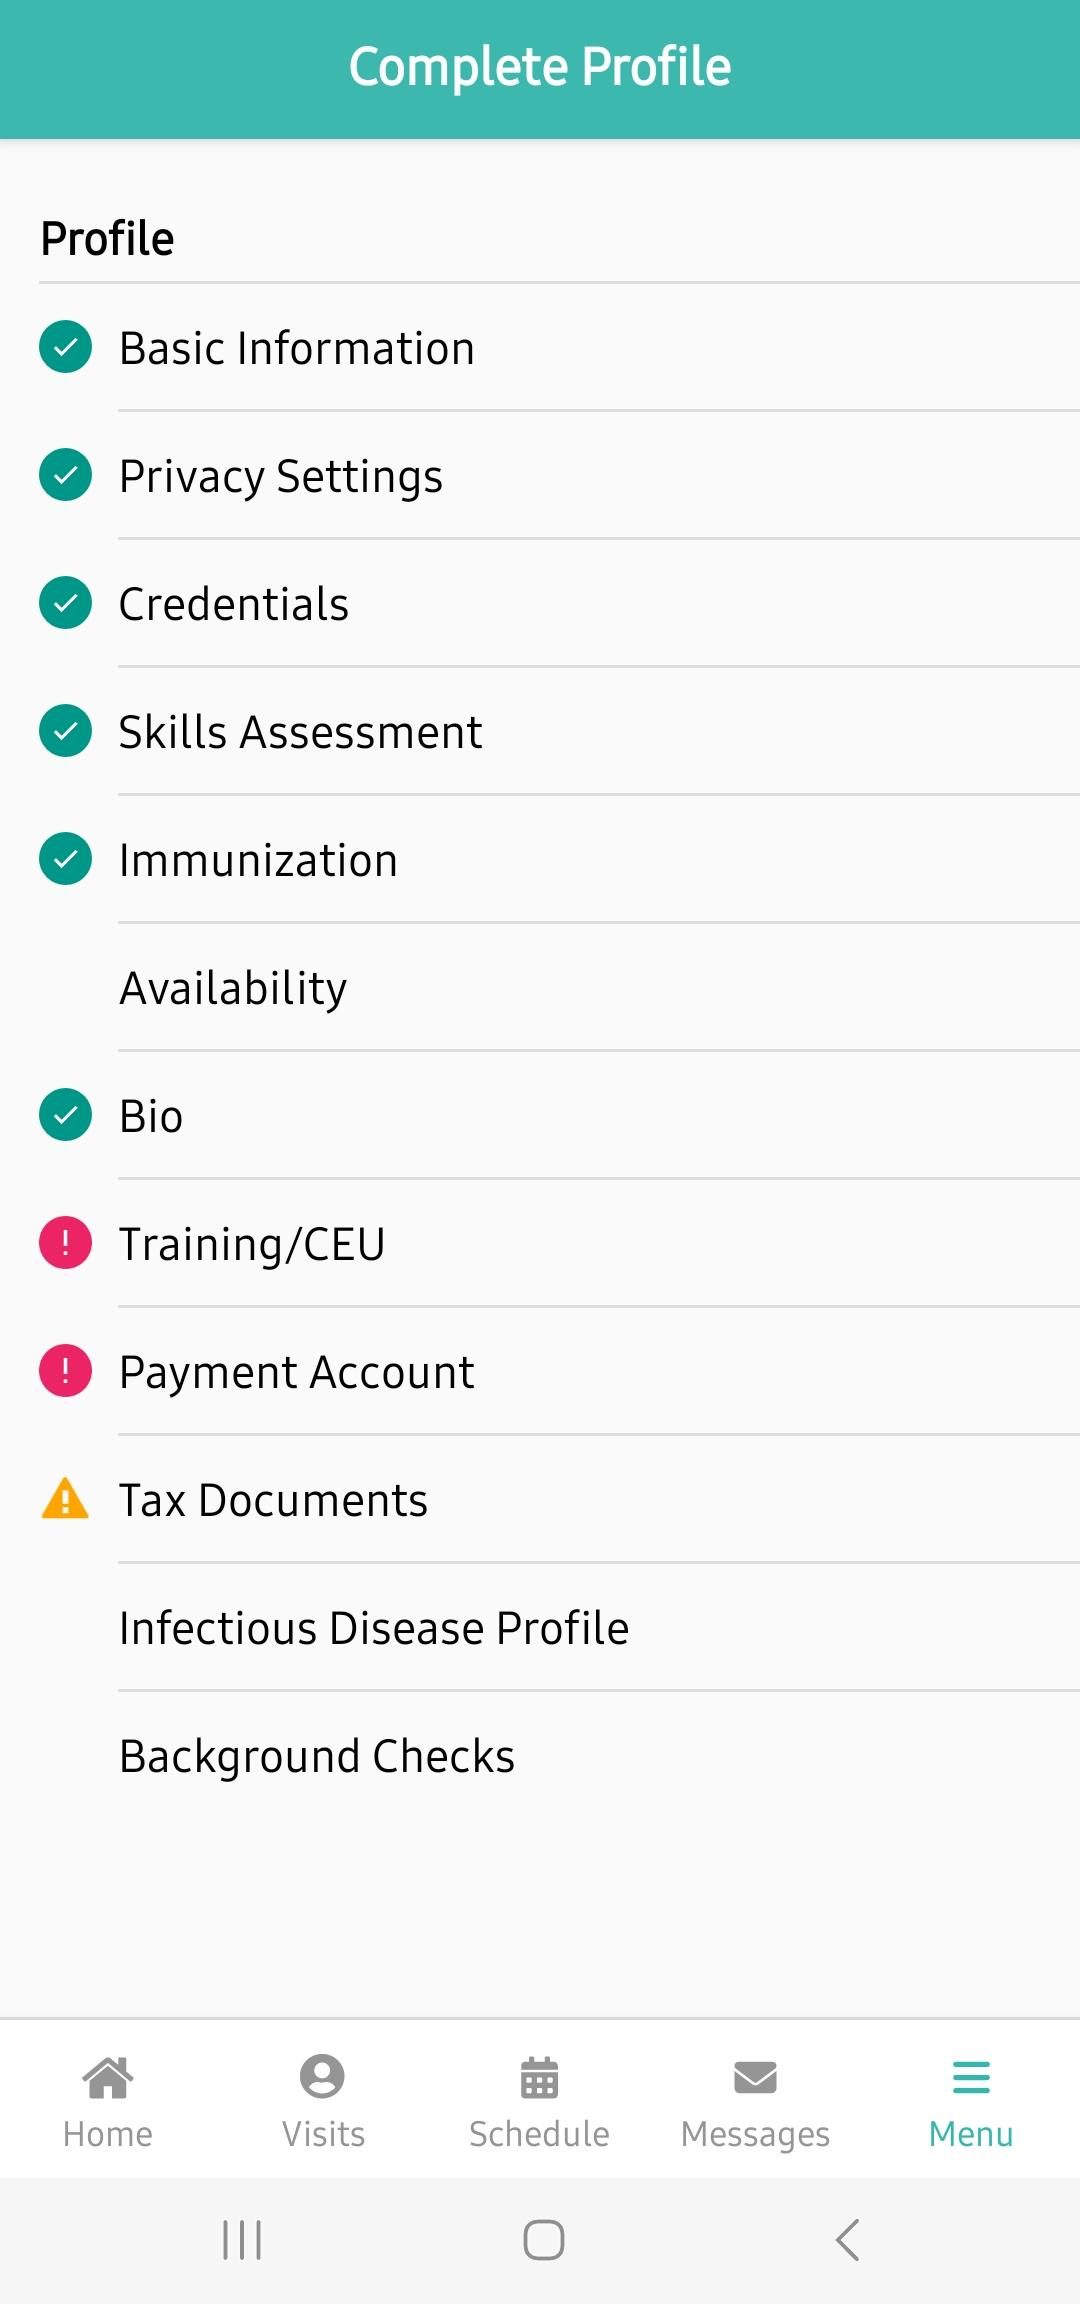
Task: Tap the yellow warning triangle beside Tax Documents
Action: pyautogui.click(x=65, y=1498)
